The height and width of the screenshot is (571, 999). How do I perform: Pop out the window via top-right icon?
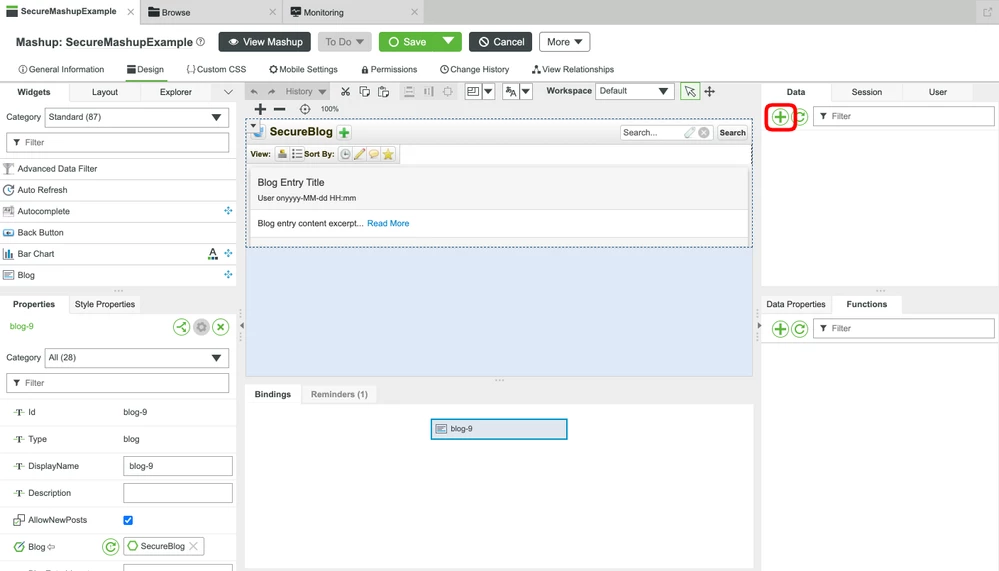[x=988, y=12]
